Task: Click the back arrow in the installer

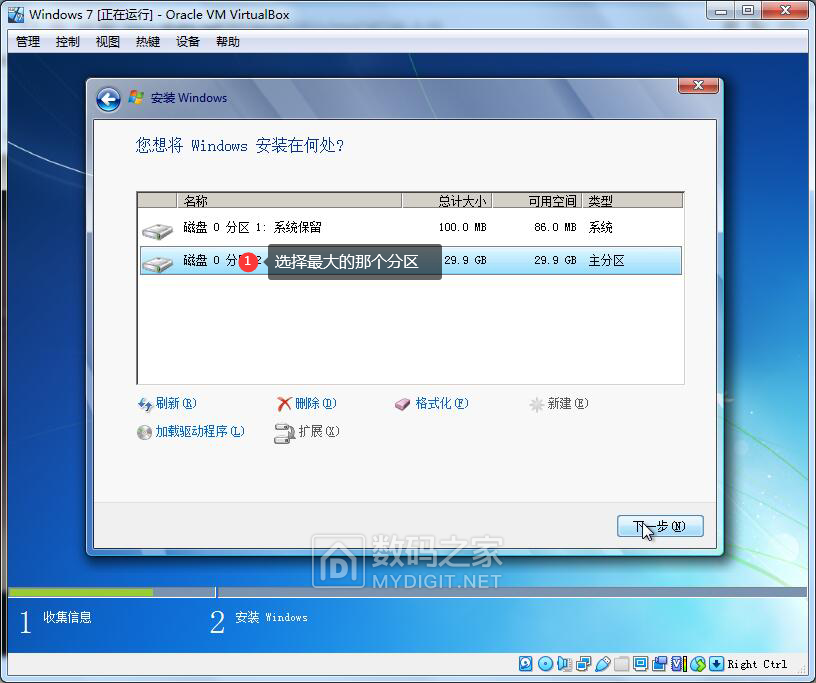Action: 108,99
